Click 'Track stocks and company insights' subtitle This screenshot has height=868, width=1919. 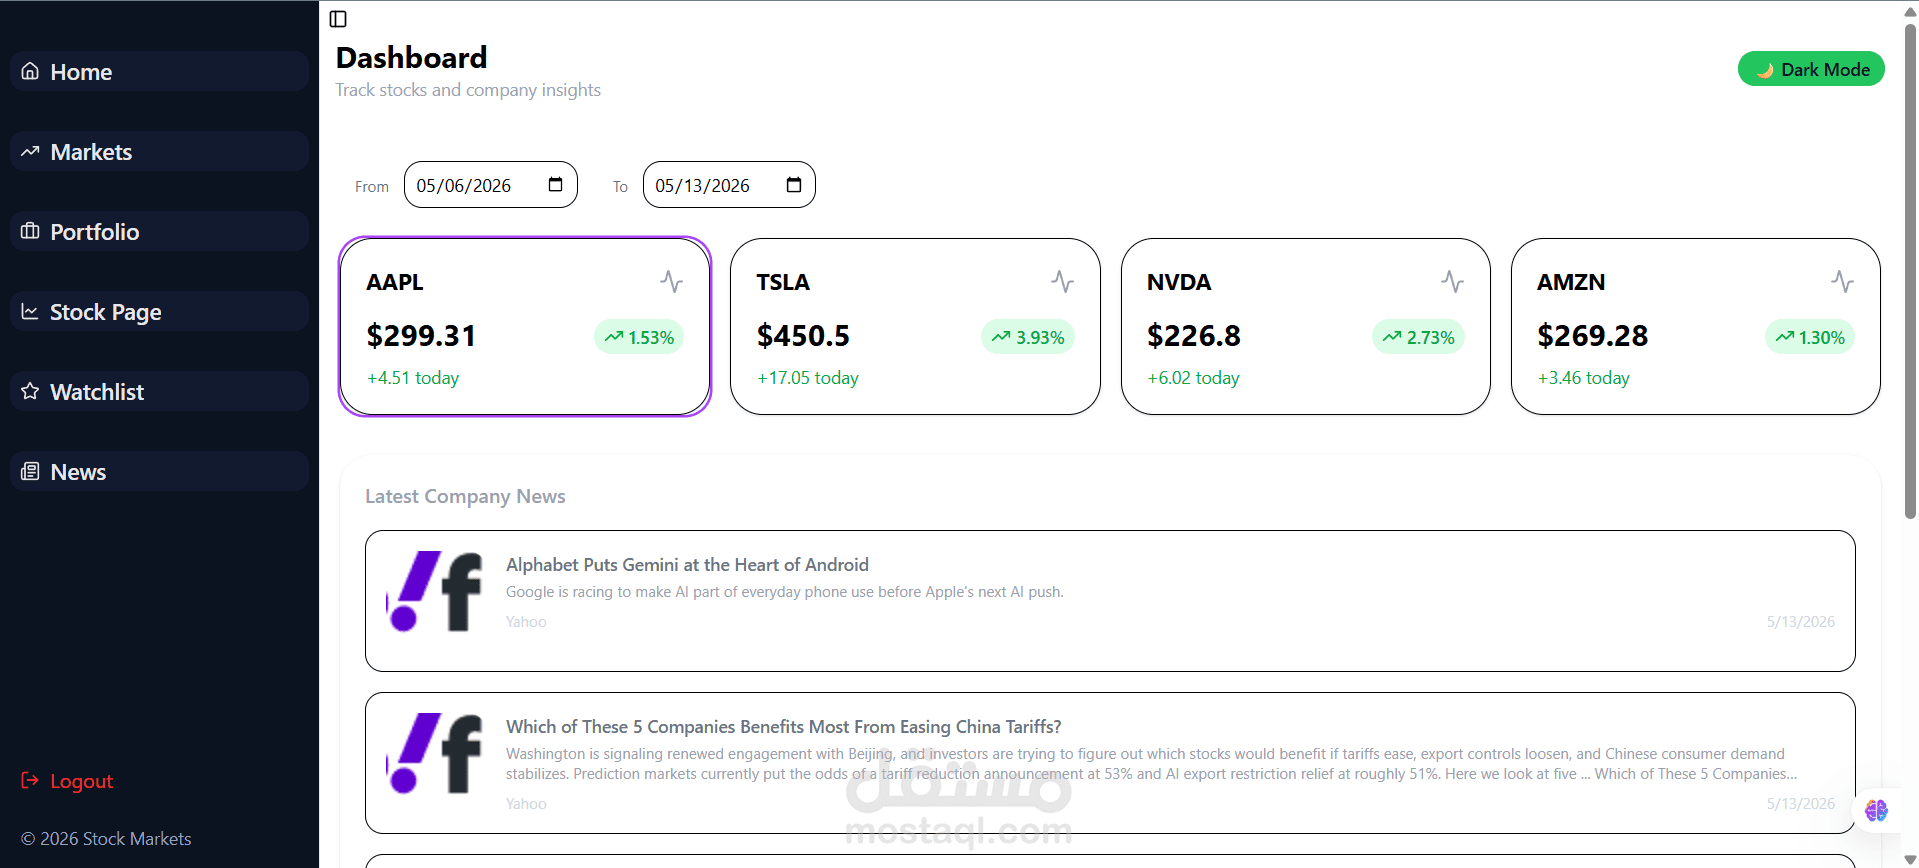(x=468, y=90)
